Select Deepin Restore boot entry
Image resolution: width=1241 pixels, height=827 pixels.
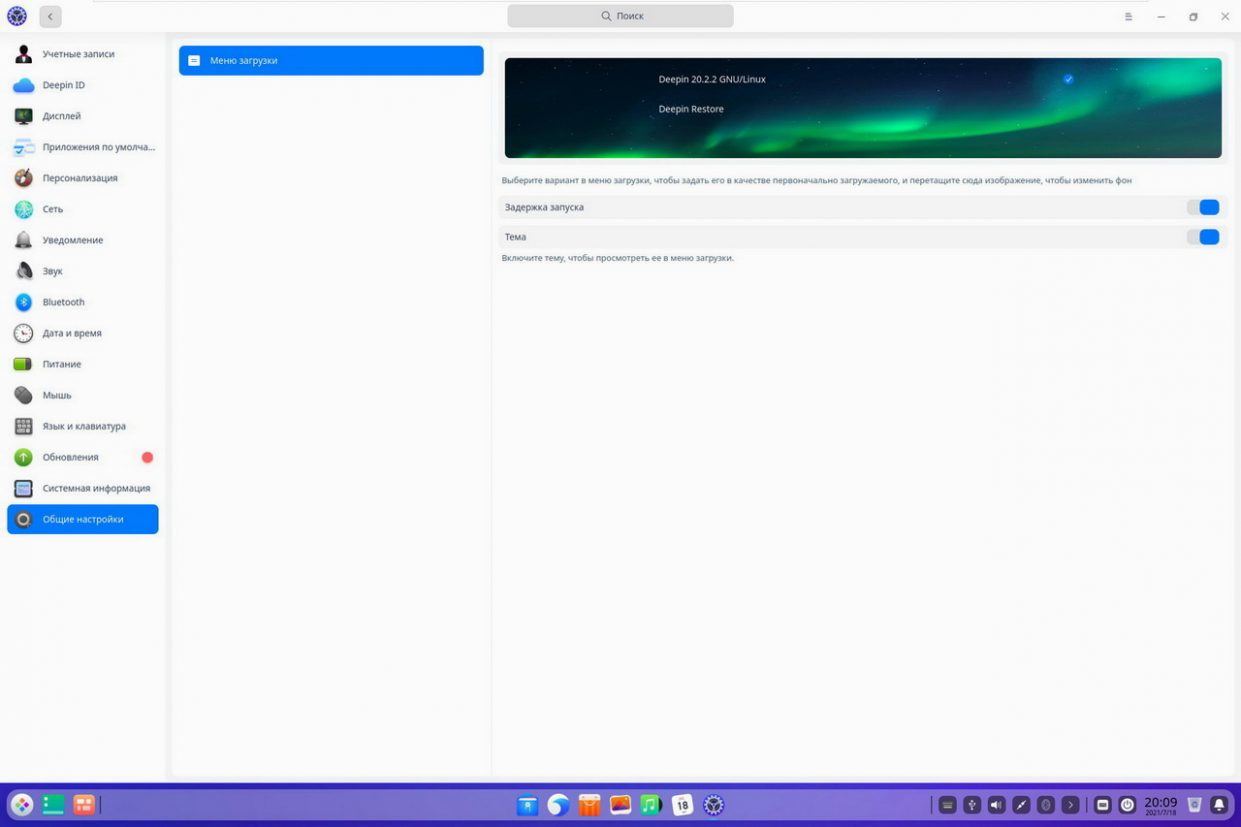click(691, 109)
